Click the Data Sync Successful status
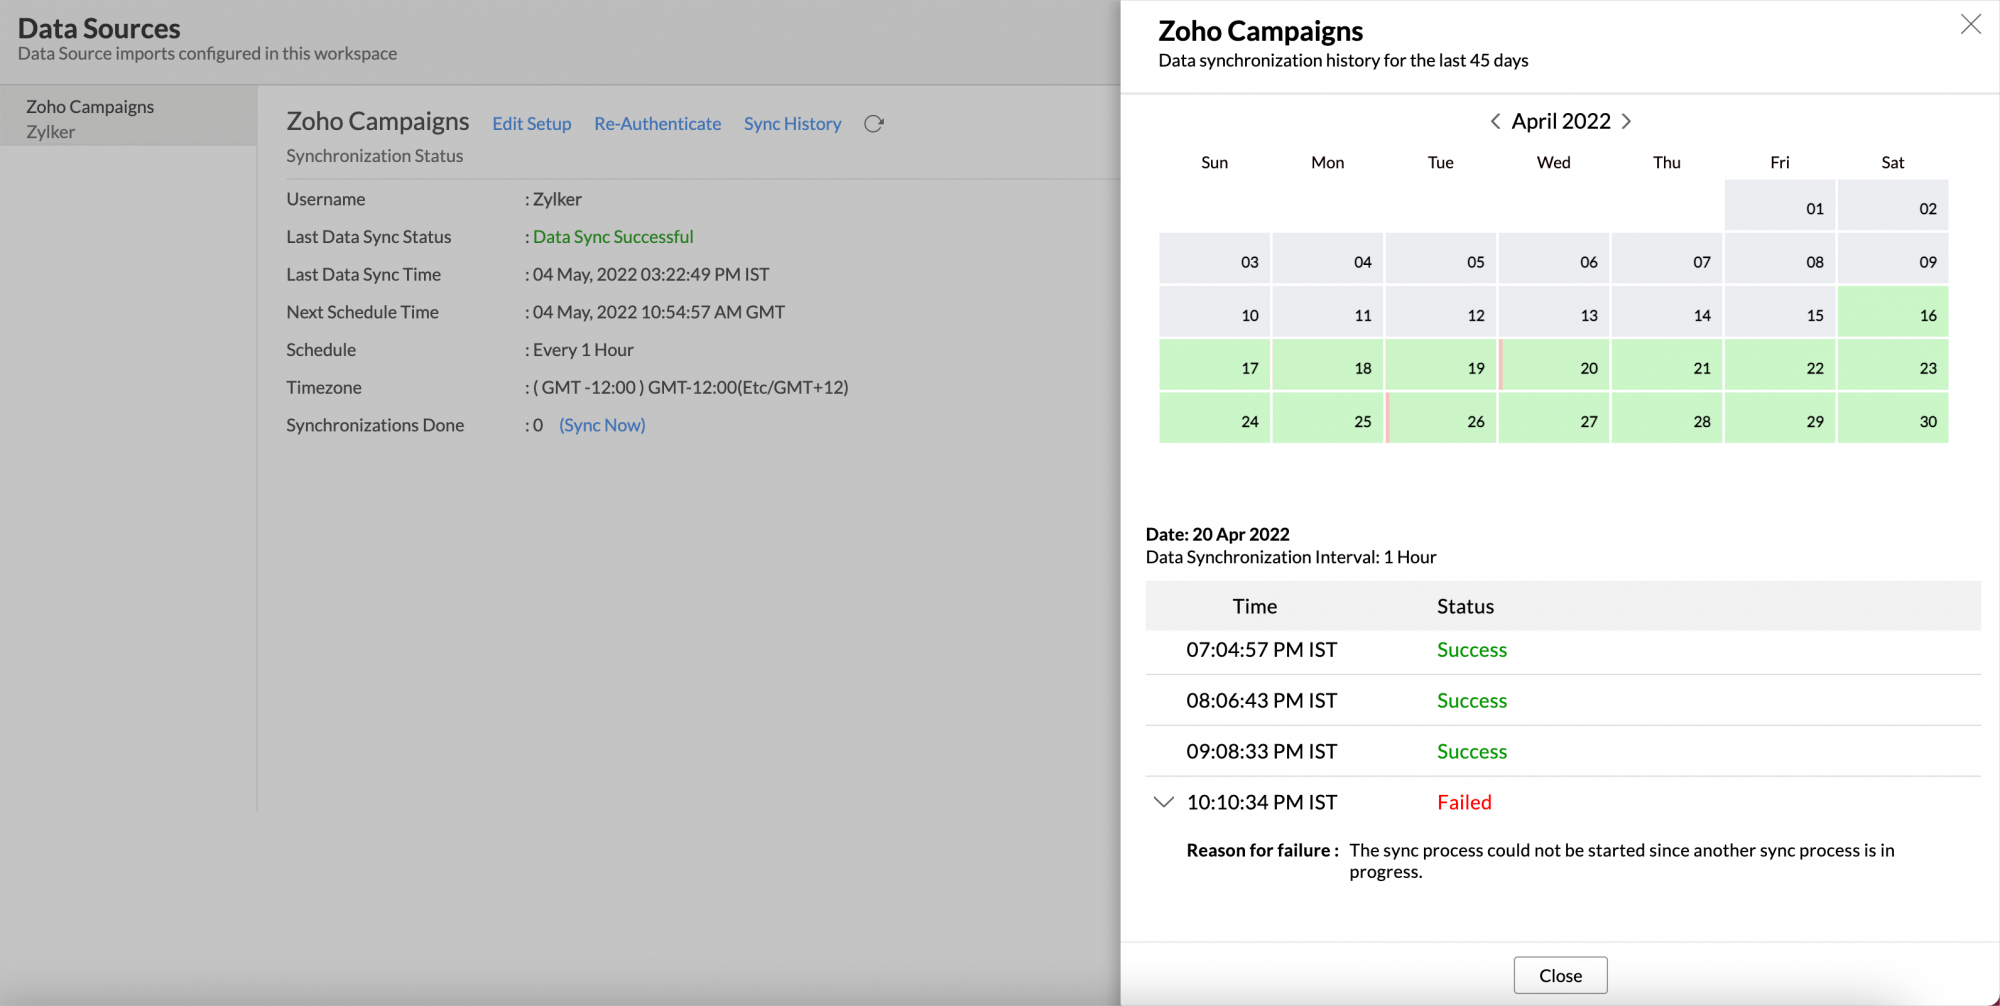 click(x=613, y=237)
